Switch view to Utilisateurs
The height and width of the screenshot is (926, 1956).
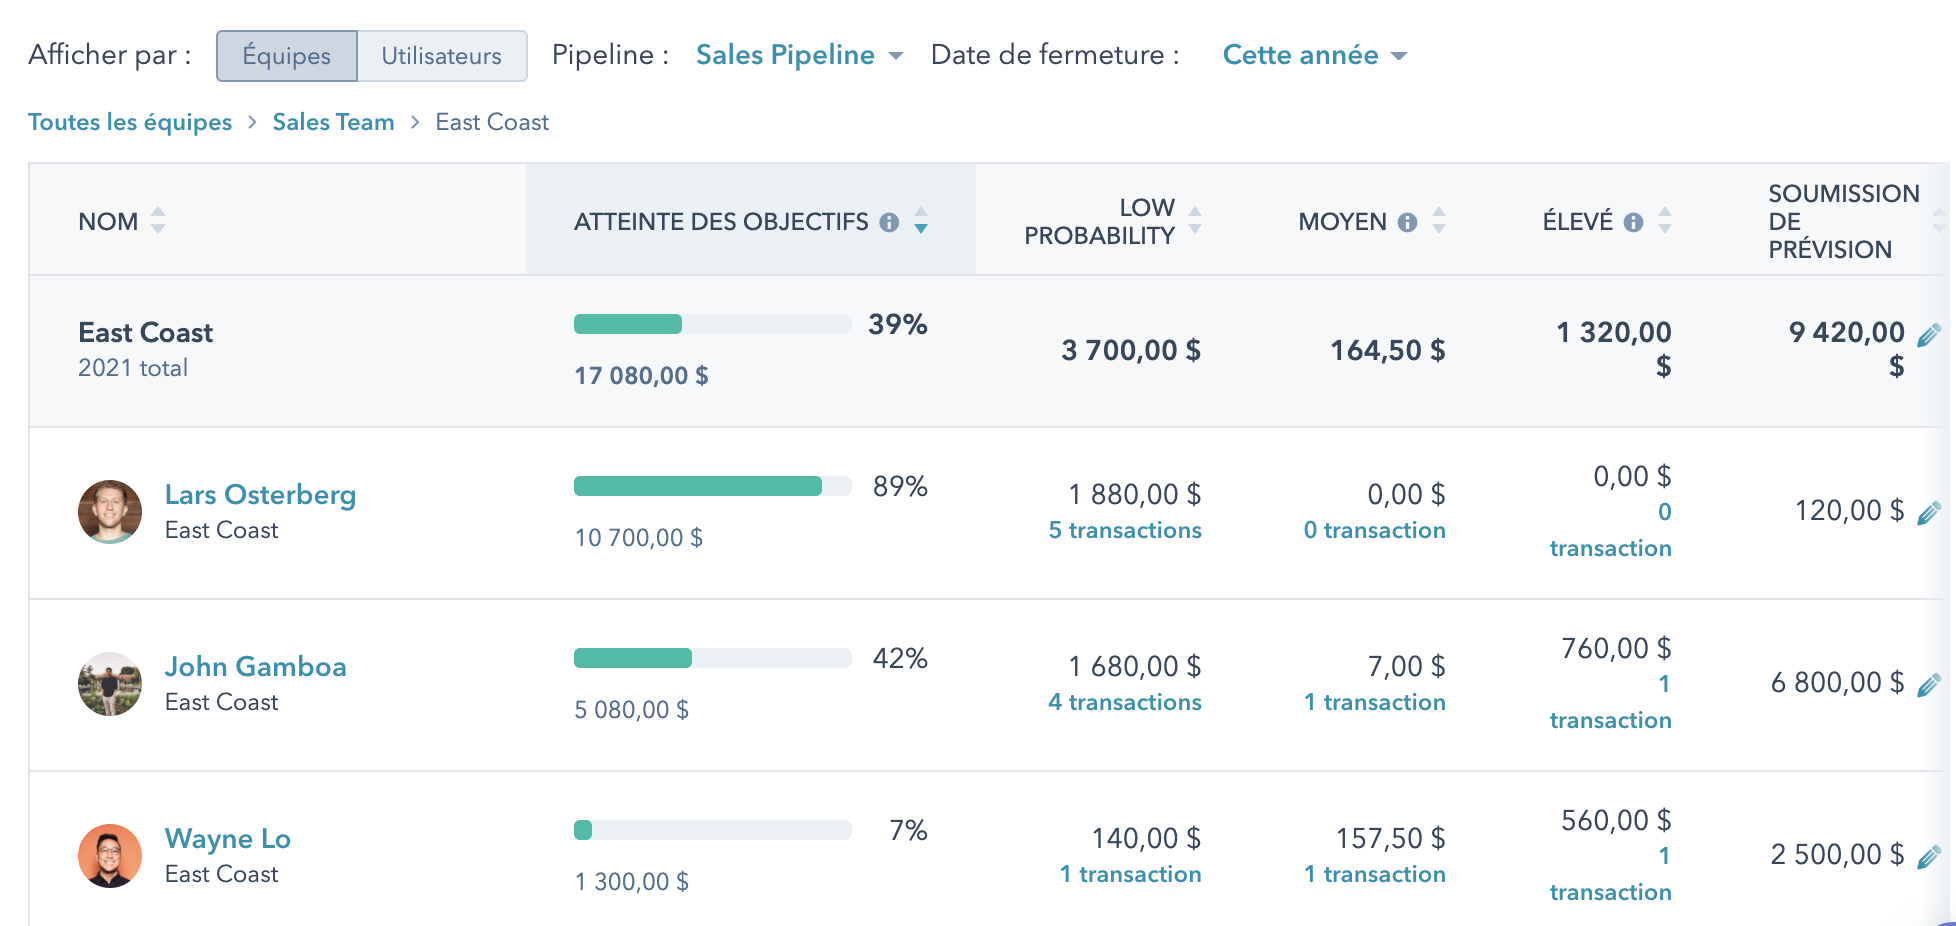coord(442,56)
